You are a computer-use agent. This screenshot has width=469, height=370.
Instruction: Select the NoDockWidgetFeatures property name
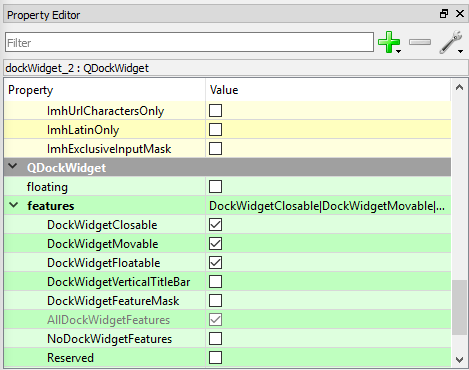point(110,339)
